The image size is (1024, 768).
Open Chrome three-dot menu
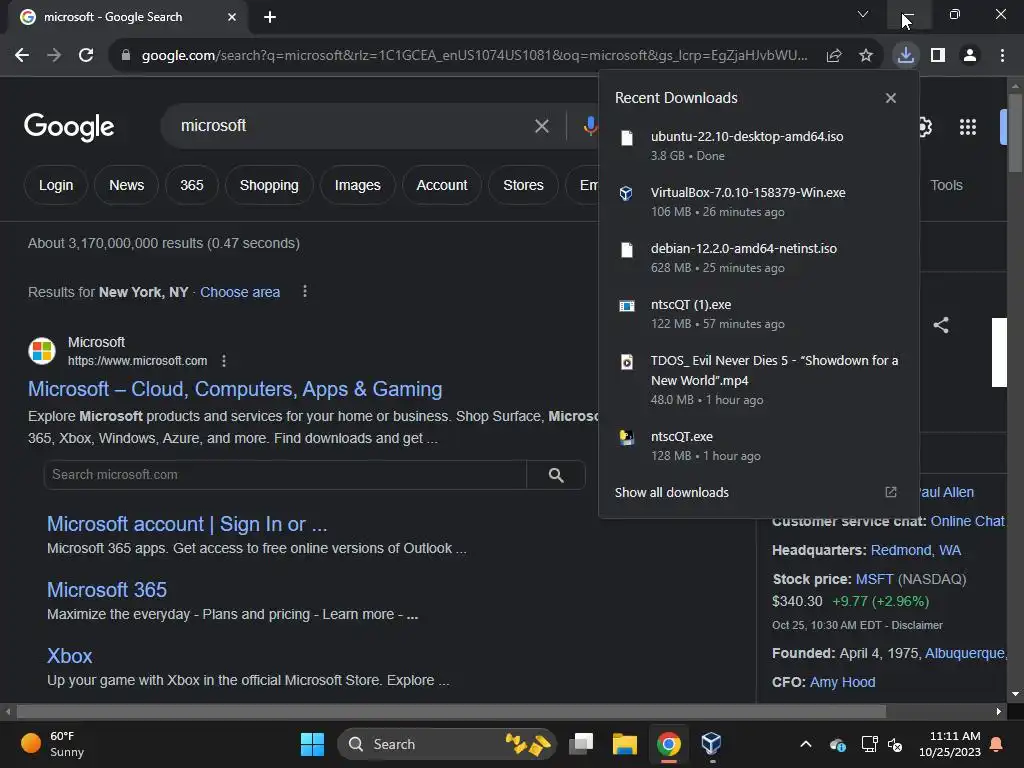coord(1002,56)
